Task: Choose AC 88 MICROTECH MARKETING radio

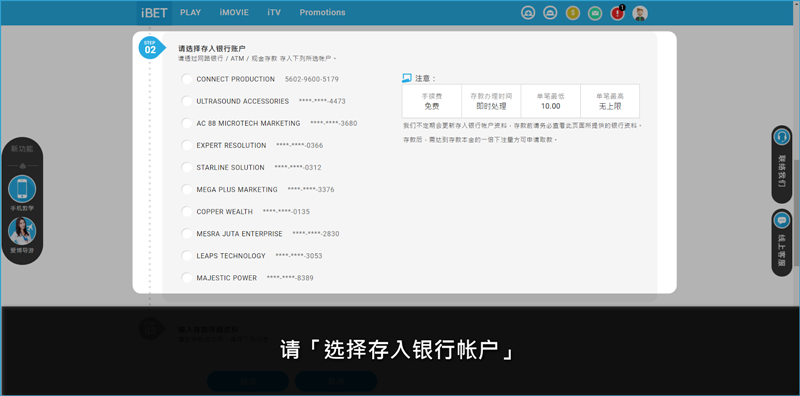Action: [x=187, y=123]
